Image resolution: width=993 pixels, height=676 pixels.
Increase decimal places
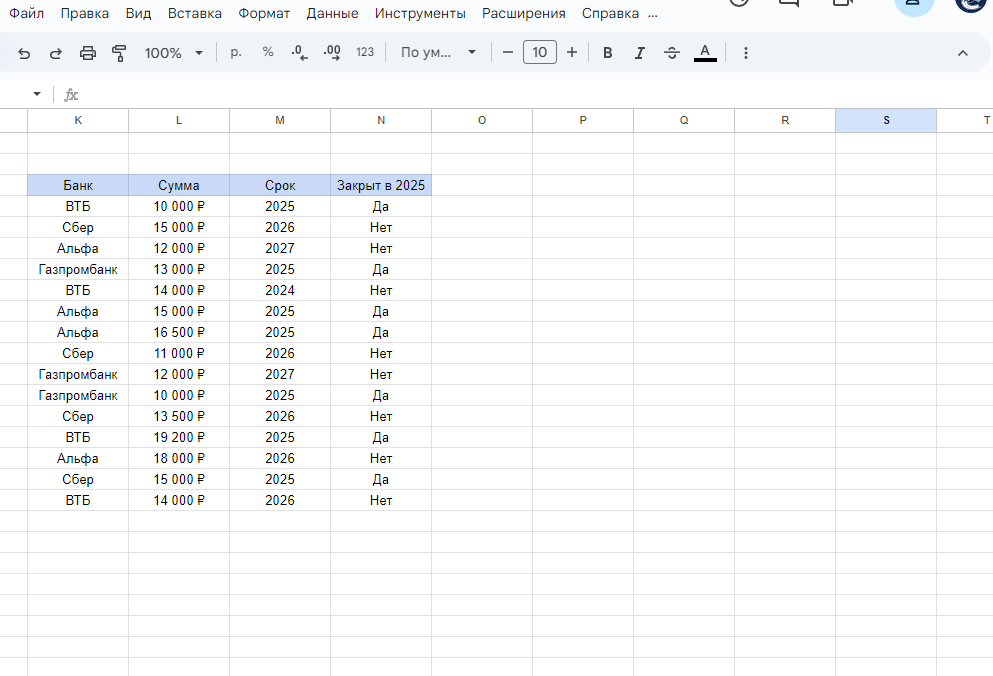[x=332, y=53]
